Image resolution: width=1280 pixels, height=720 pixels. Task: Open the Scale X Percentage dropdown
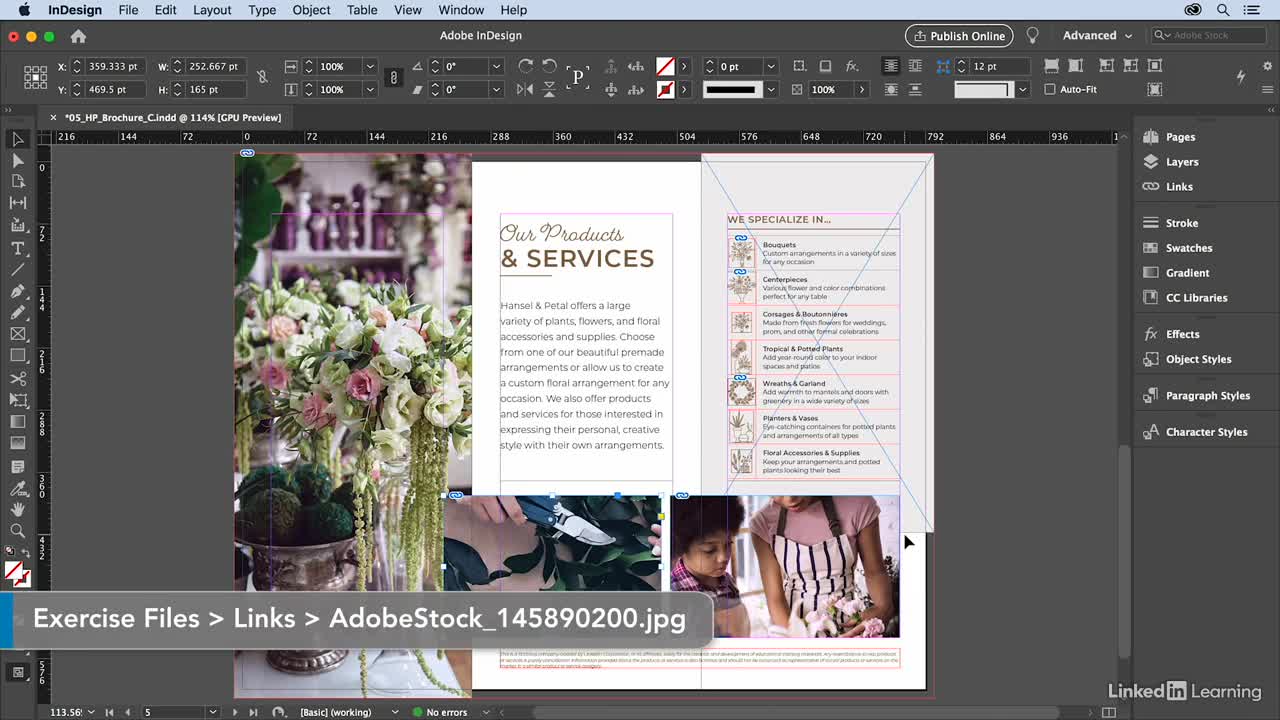coord(369,66)
